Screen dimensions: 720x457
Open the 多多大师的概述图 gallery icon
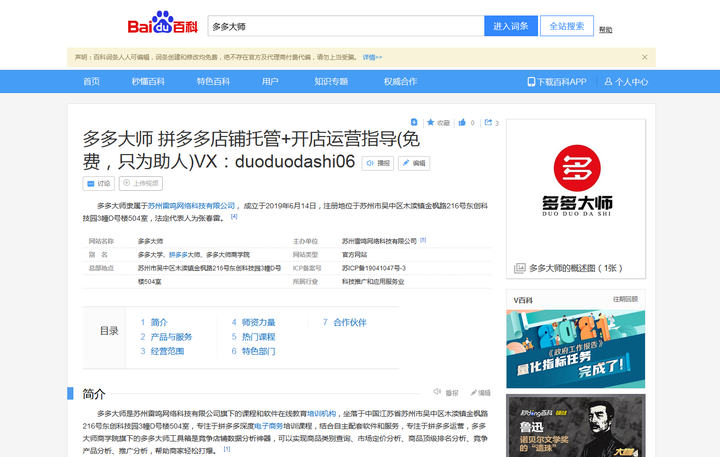click(x=519, y=268)
